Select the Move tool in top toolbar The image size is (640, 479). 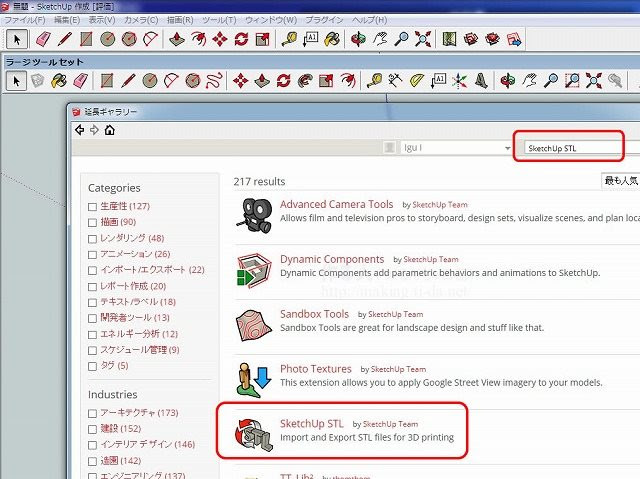pos(220,40)
